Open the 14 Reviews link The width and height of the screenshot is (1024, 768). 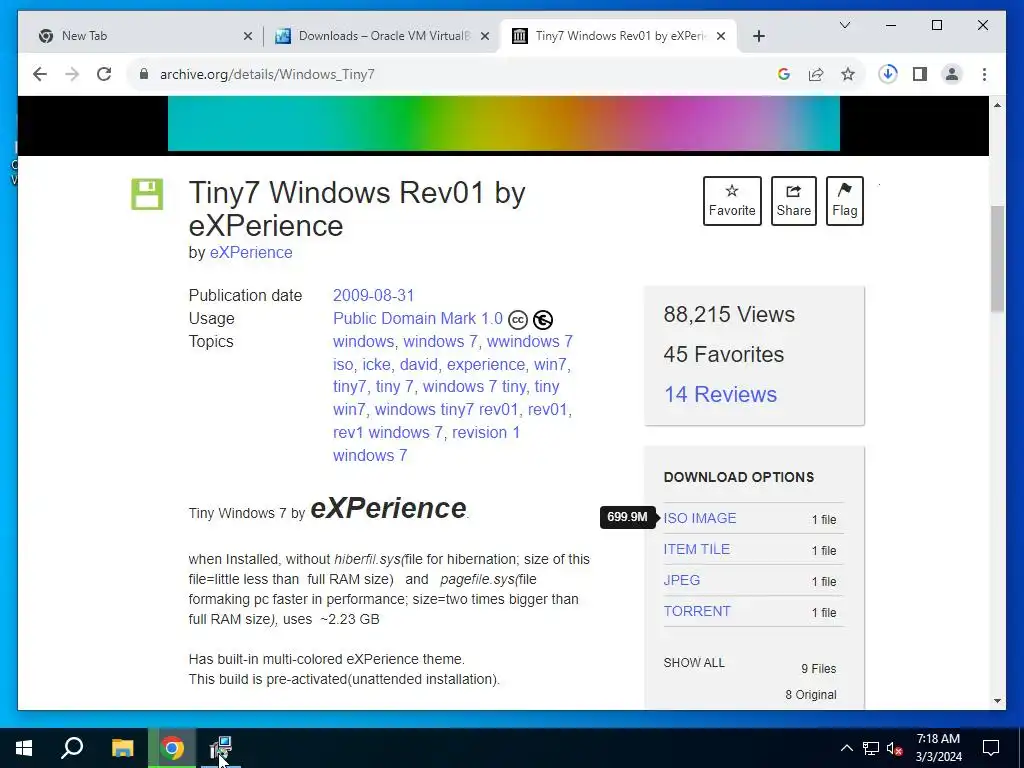click(x=720, y=394)
